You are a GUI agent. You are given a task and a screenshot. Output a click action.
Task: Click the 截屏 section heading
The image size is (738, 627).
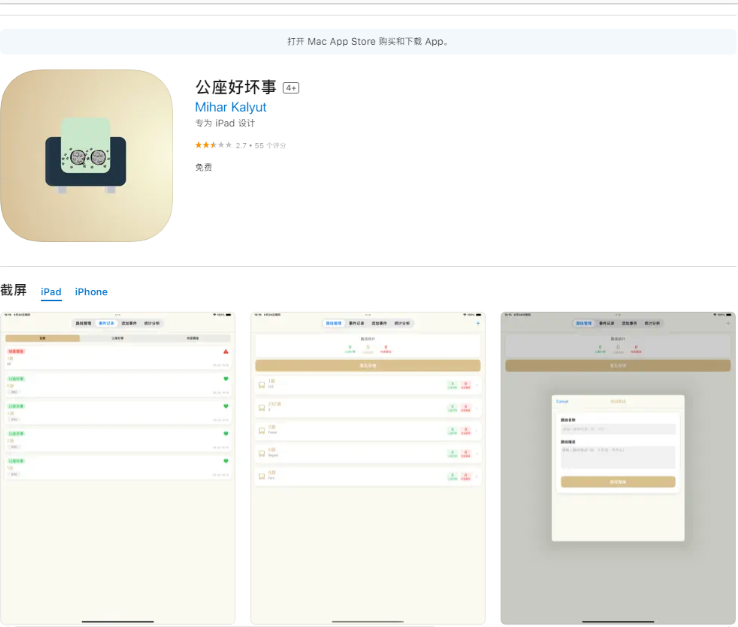pyautogui.click(x=14, y=290)
